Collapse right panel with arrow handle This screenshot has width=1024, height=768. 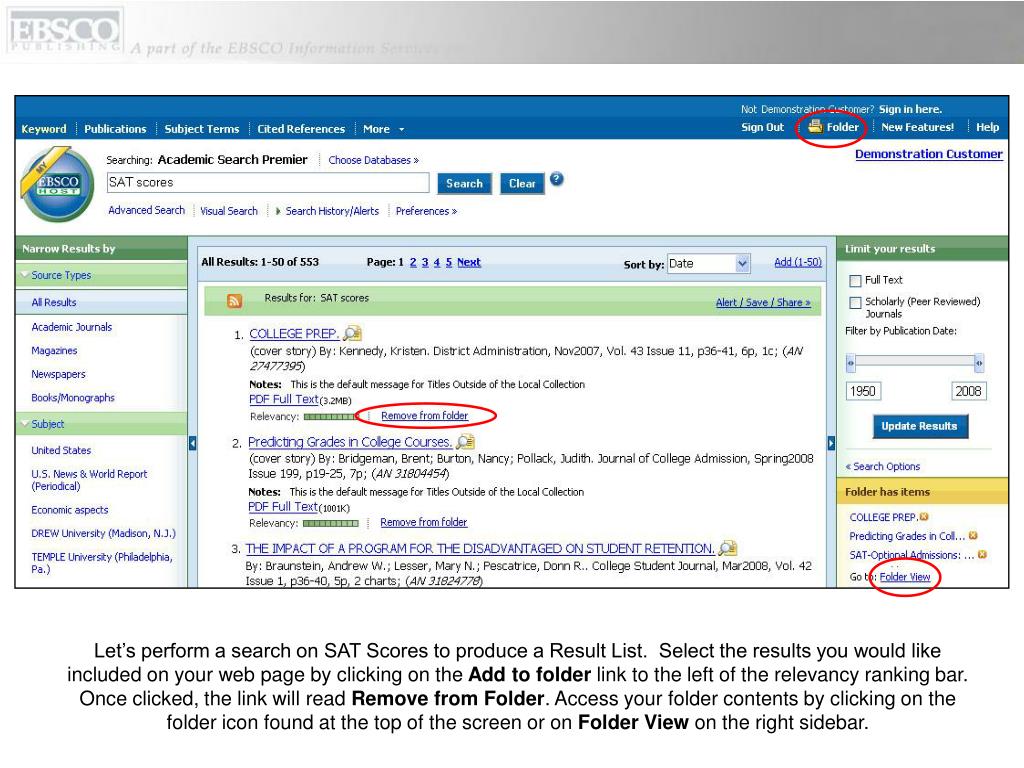click(831, 443)
